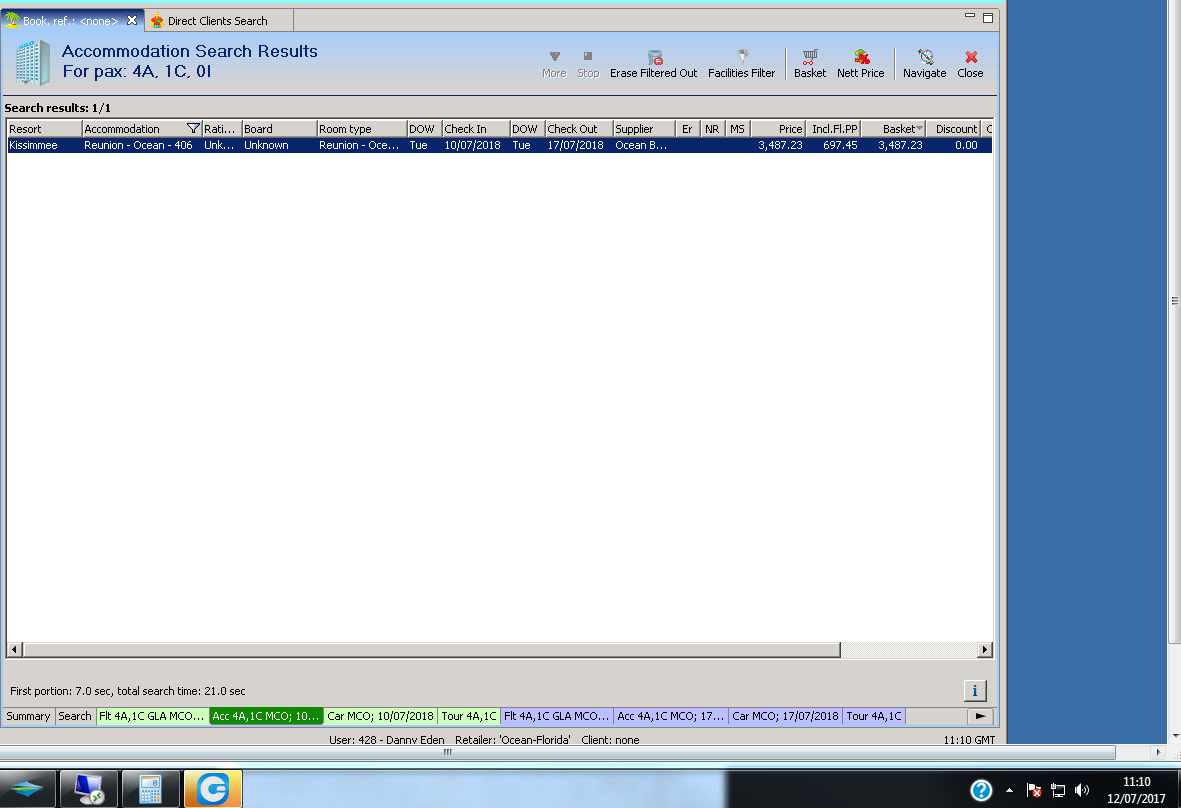The width and height of the screenshot is (1181, 808).
Task: Sort by Price column header
Action: [x=778, y=129]
